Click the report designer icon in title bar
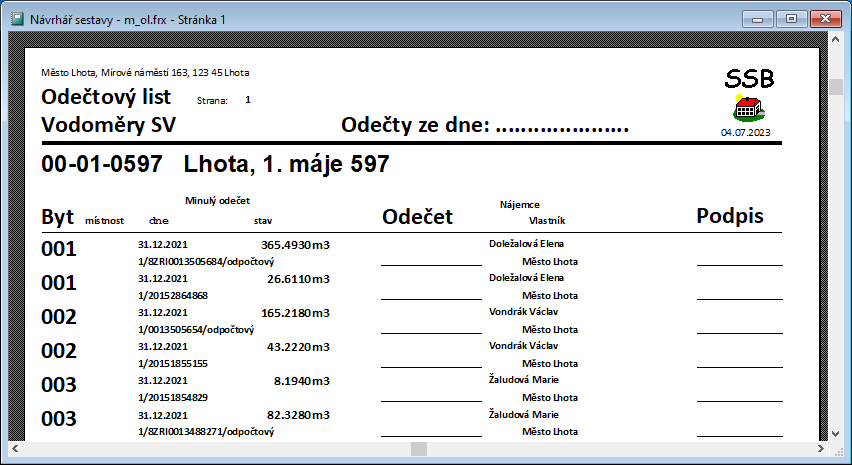This screenshot has height=465, width=852. point(15,19)
